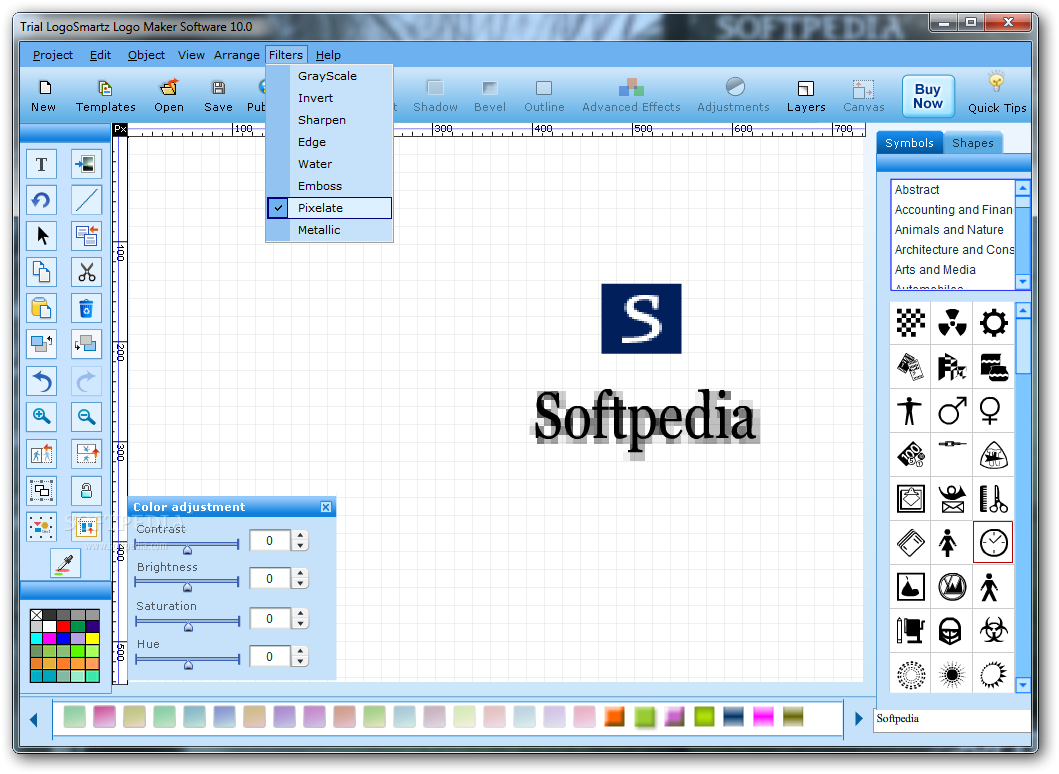Pick the orange gradient swatch in bottom strip
1059x774 pixels.
click(614, 716)
